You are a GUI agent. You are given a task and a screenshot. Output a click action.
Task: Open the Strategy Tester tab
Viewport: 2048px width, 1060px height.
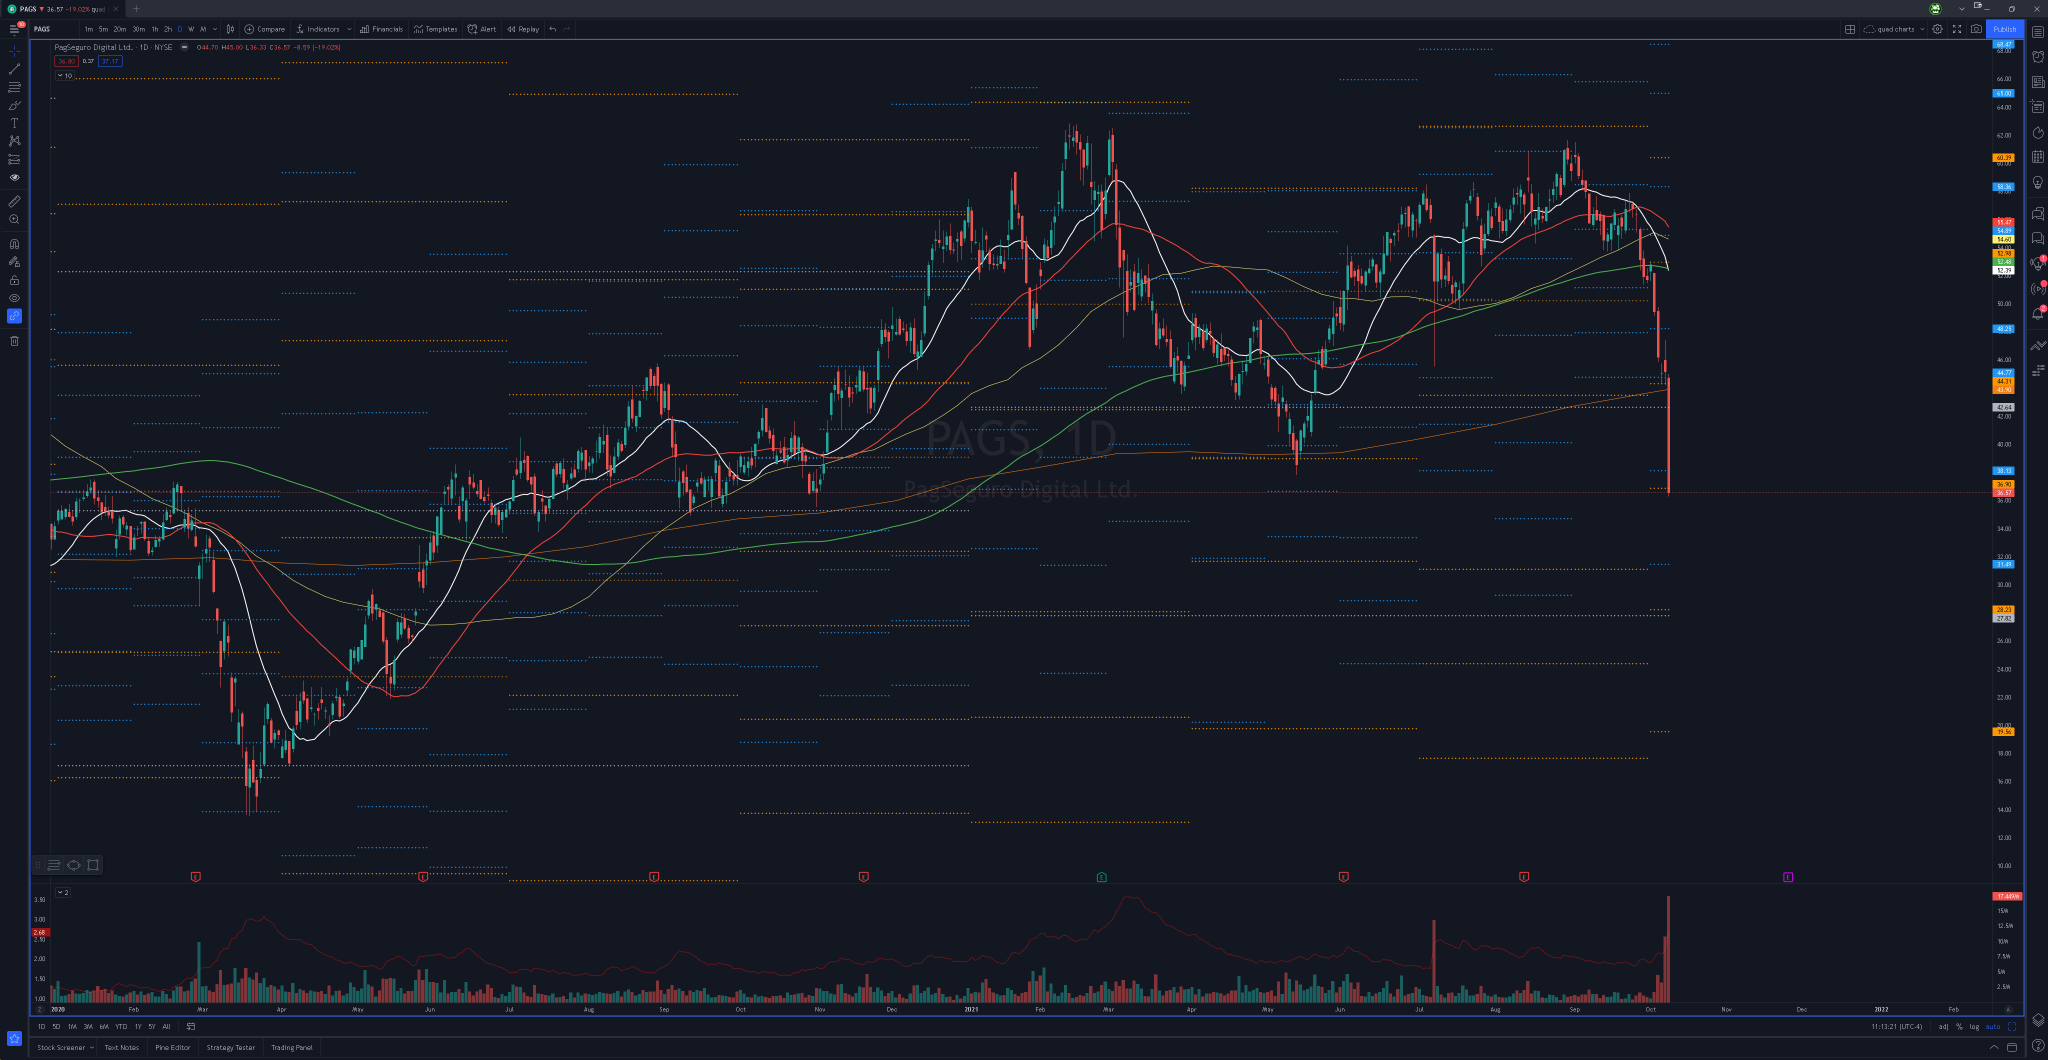pyautogui.click(x=231, y=1047)
